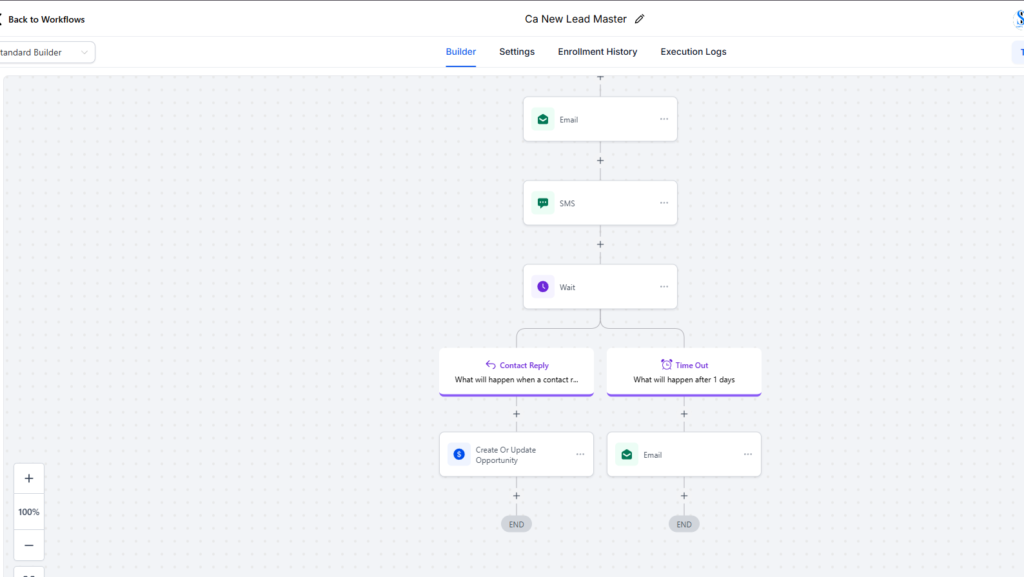Click the SMS chat bubble icon

543,203
